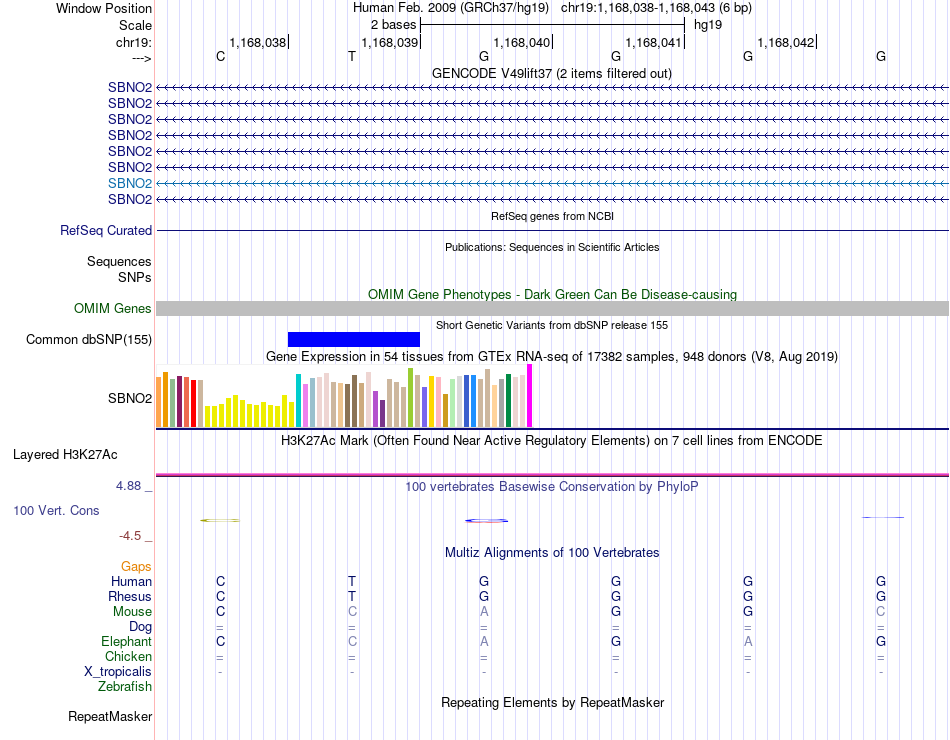The height and width of the screenshot is (740, 950).
Task: Select the RefSeq Curated track label
Action: [106, 230]
